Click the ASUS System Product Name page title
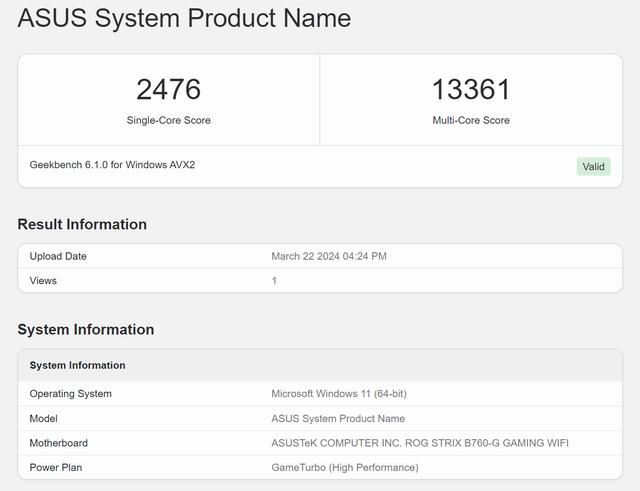This screenshot has height=491, width=640. coord(184,18)
